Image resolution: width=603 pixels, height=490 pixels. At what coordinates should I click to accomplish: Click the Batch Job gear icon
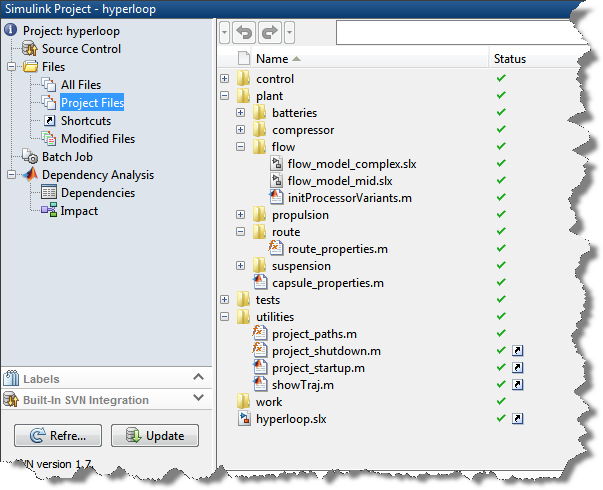[x=29, y=157]
